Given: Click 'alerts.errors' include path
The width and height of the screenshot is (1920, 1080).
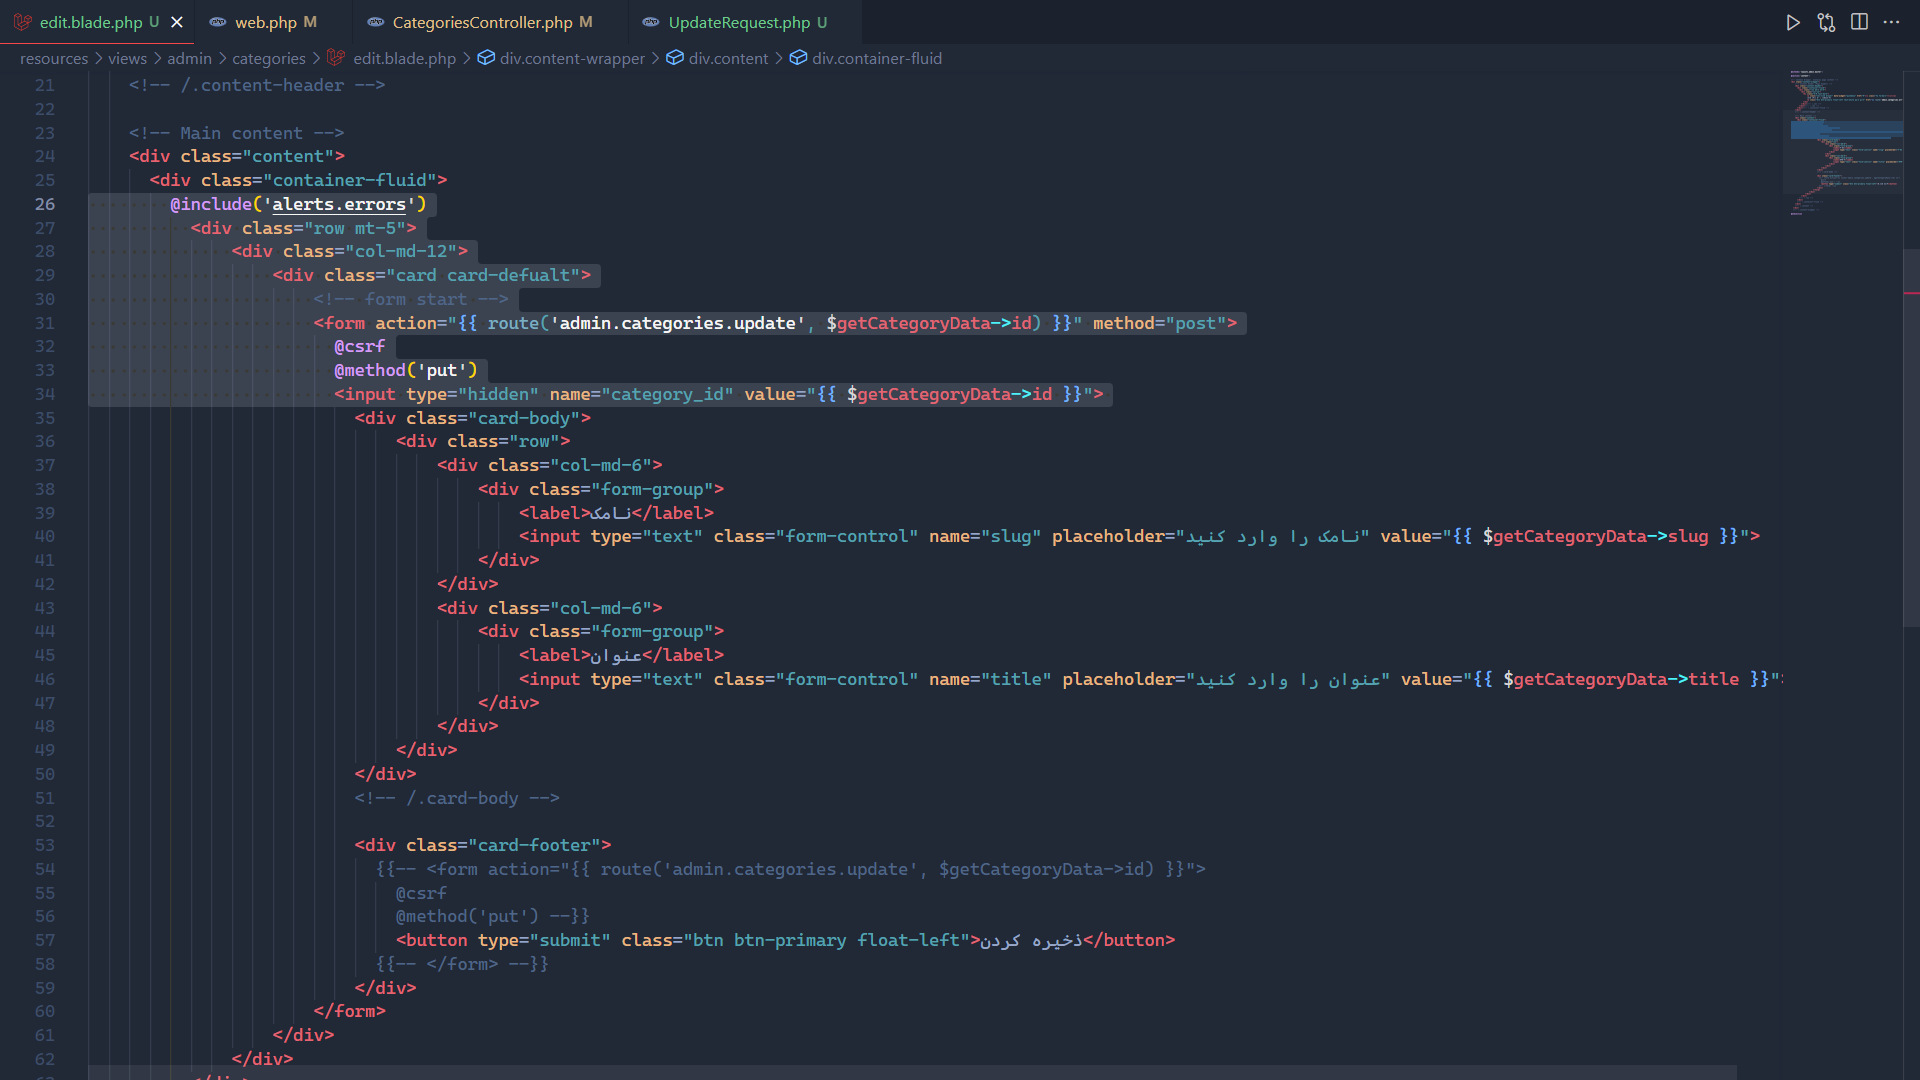Looking at the screenshot, I should tap(339, 204).
